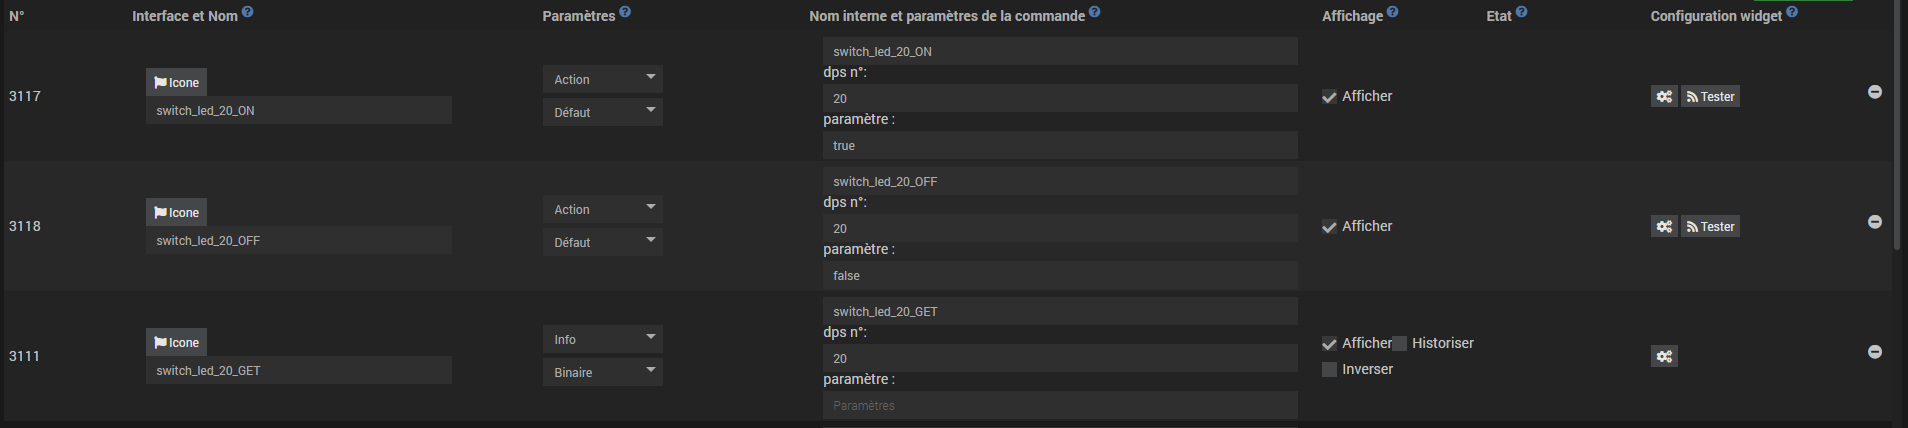Image resolution: width=1908 pixels, height=428 pixels.
Task: Open Binaire subtype dropdown for command 3111
Action: click(603, 372)
